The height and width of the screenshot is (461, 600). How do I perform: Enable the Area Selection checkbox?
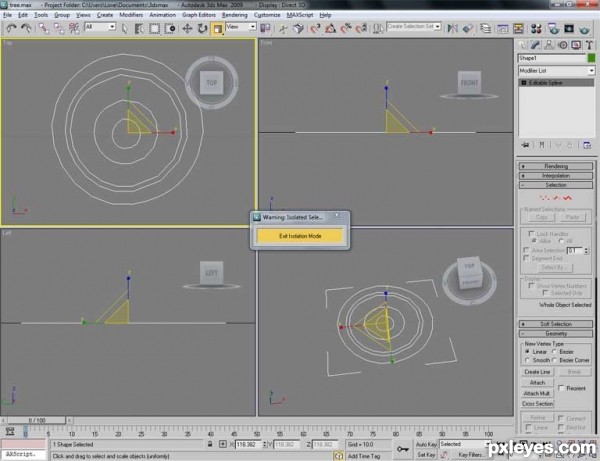[x=527, y=250]
